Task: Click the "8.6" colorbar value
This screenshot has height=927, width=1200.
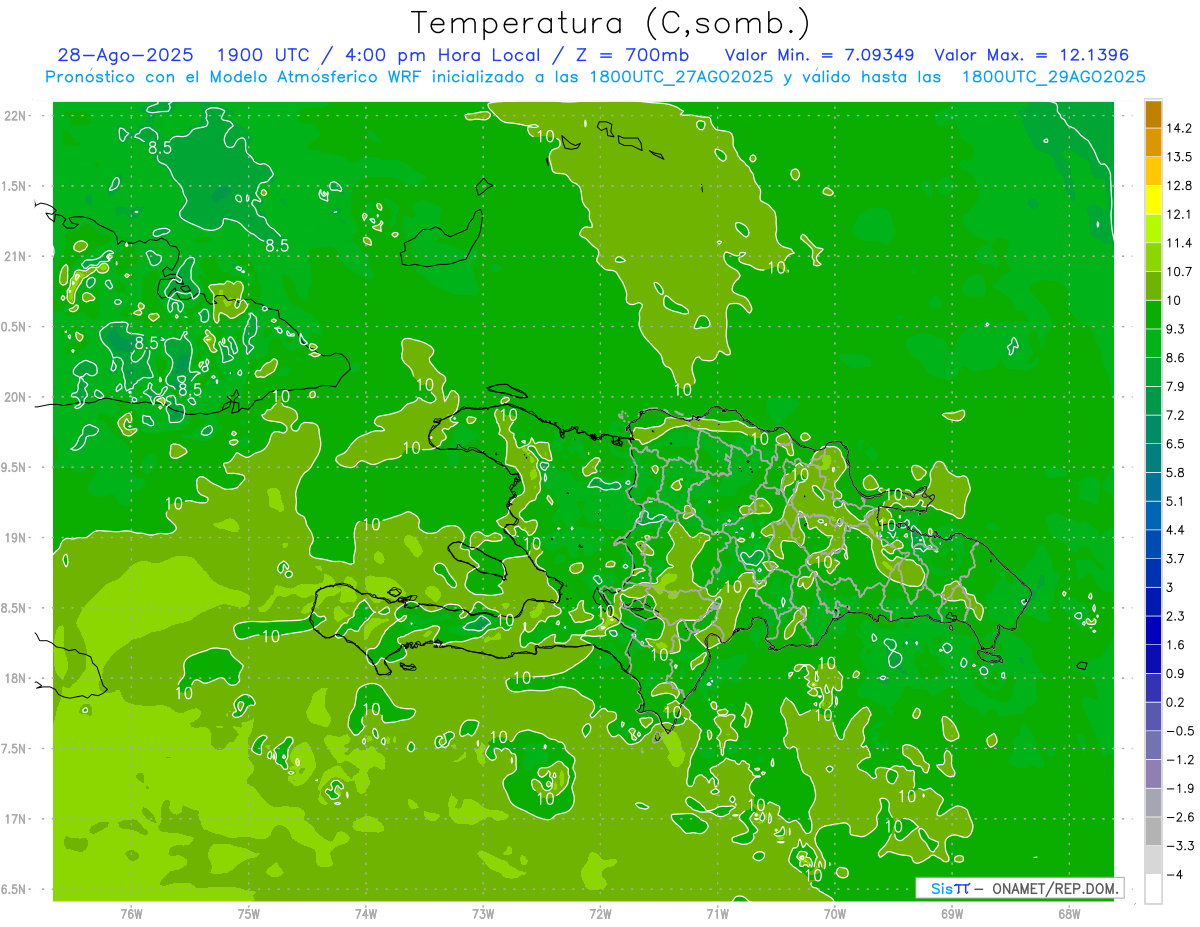Action: 1176,358
